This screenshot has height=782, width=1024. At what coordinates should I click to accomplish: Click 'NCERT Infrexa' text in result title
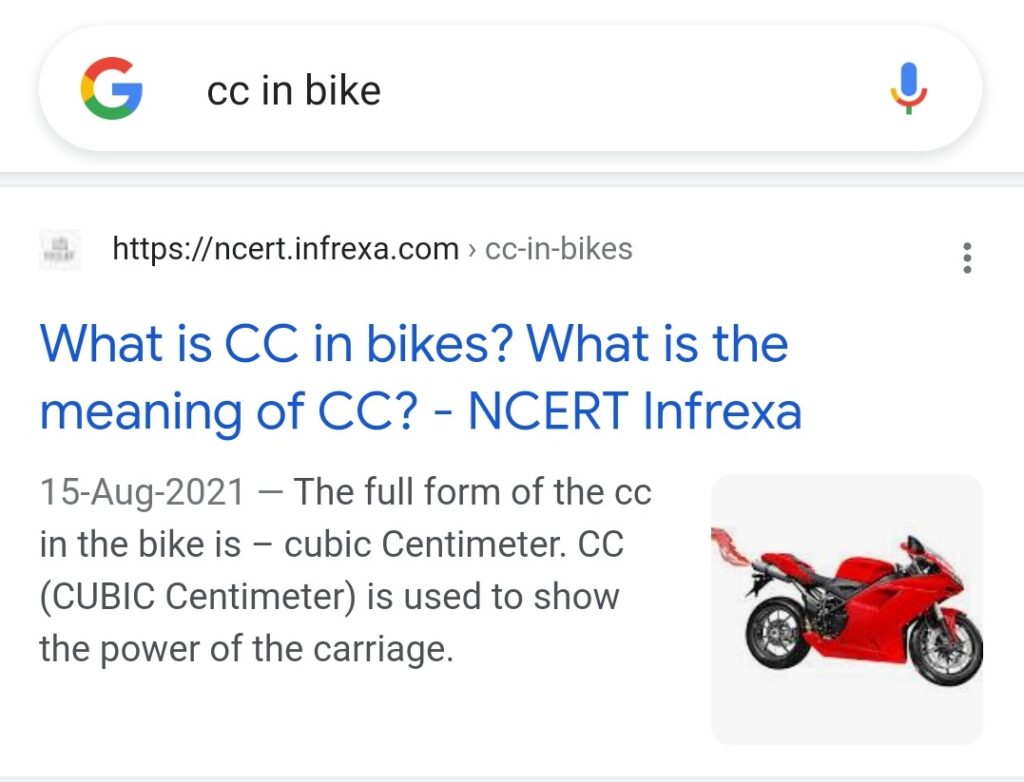pyautogui.click(x=635, y=411)
